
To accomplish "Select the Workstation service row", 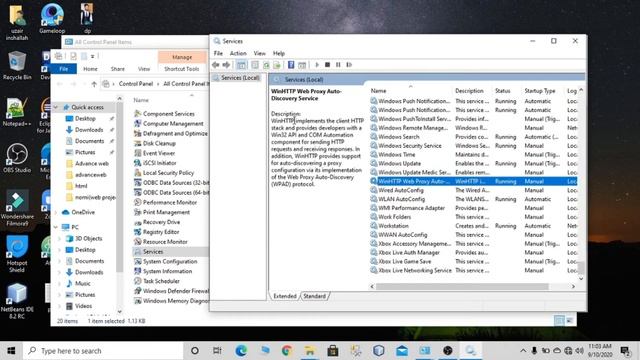I will point(473,226).
